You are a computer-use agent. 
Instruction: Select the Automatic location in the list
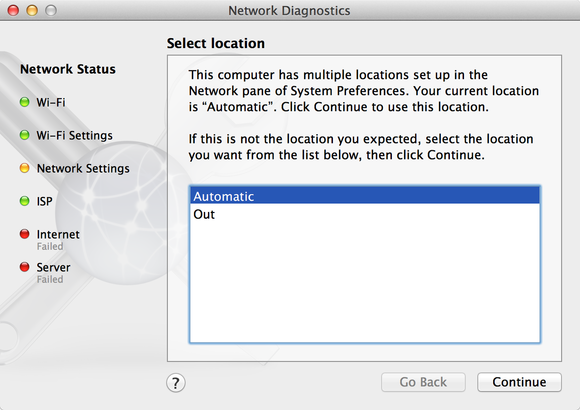(x=365, y=196)
